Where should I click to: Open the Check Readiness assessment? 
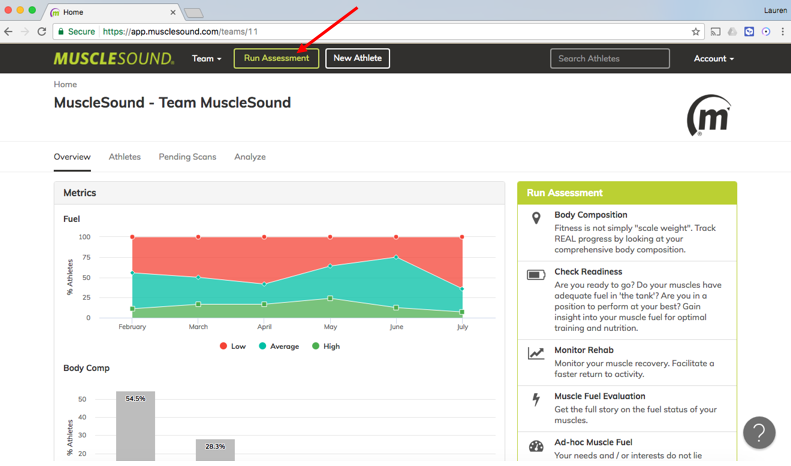tap(588, 272)
